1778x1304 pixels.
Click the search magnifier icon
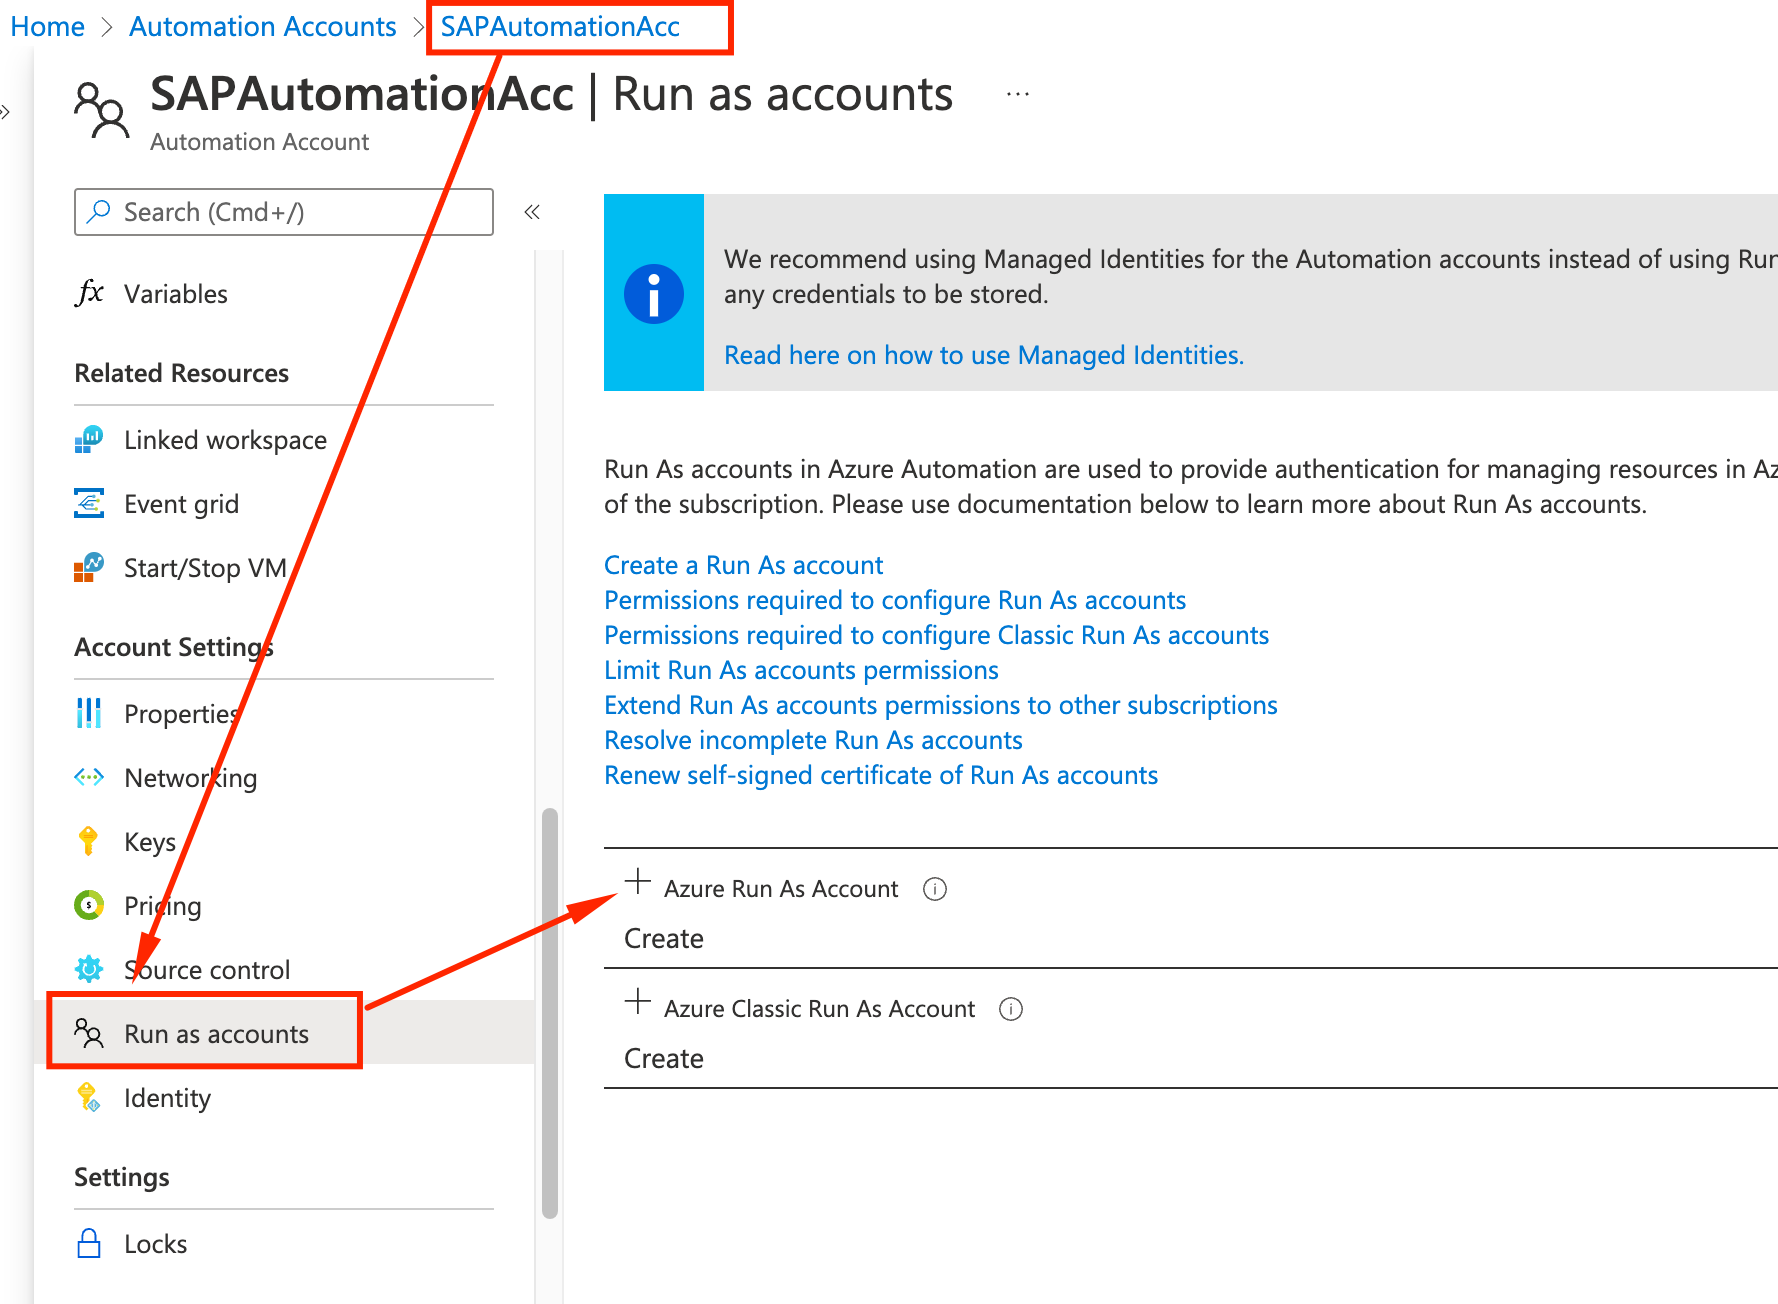tap(99, 211)
